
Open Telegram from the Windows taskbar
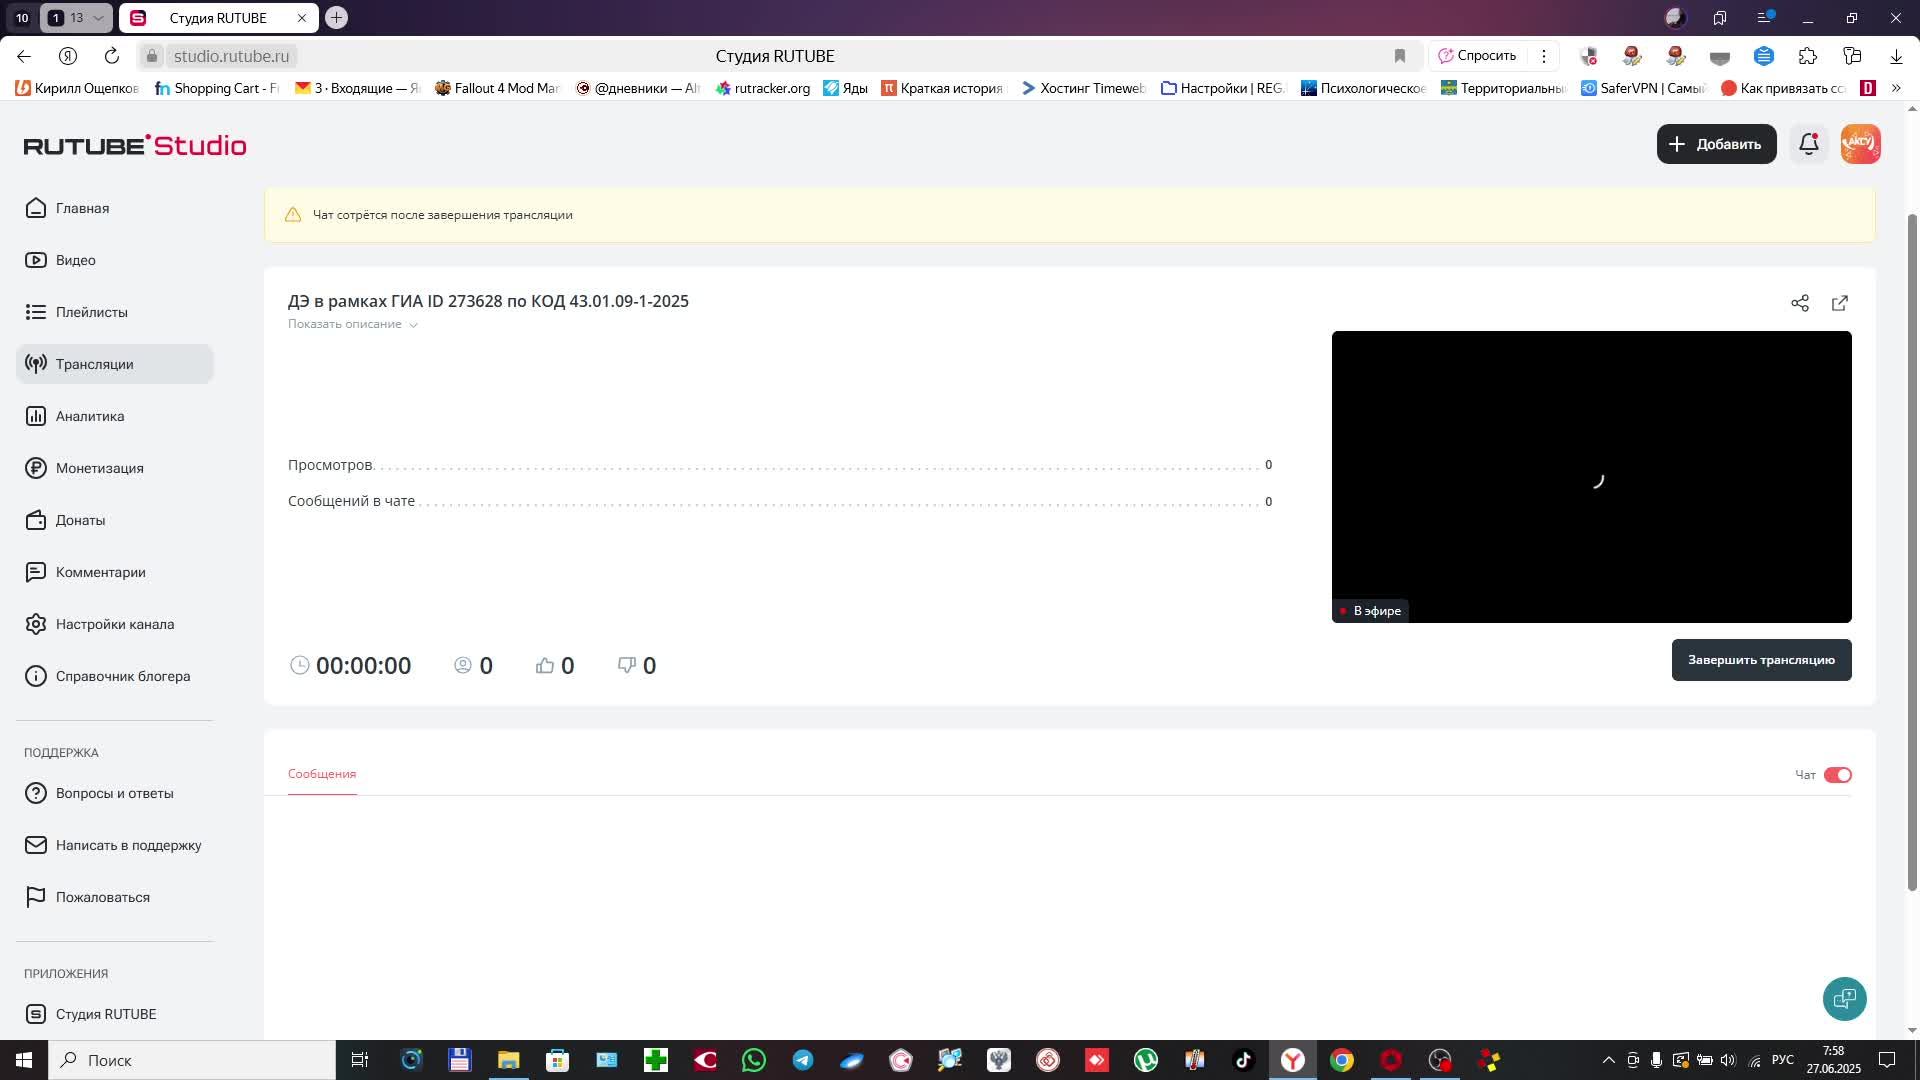(803, 1060)
